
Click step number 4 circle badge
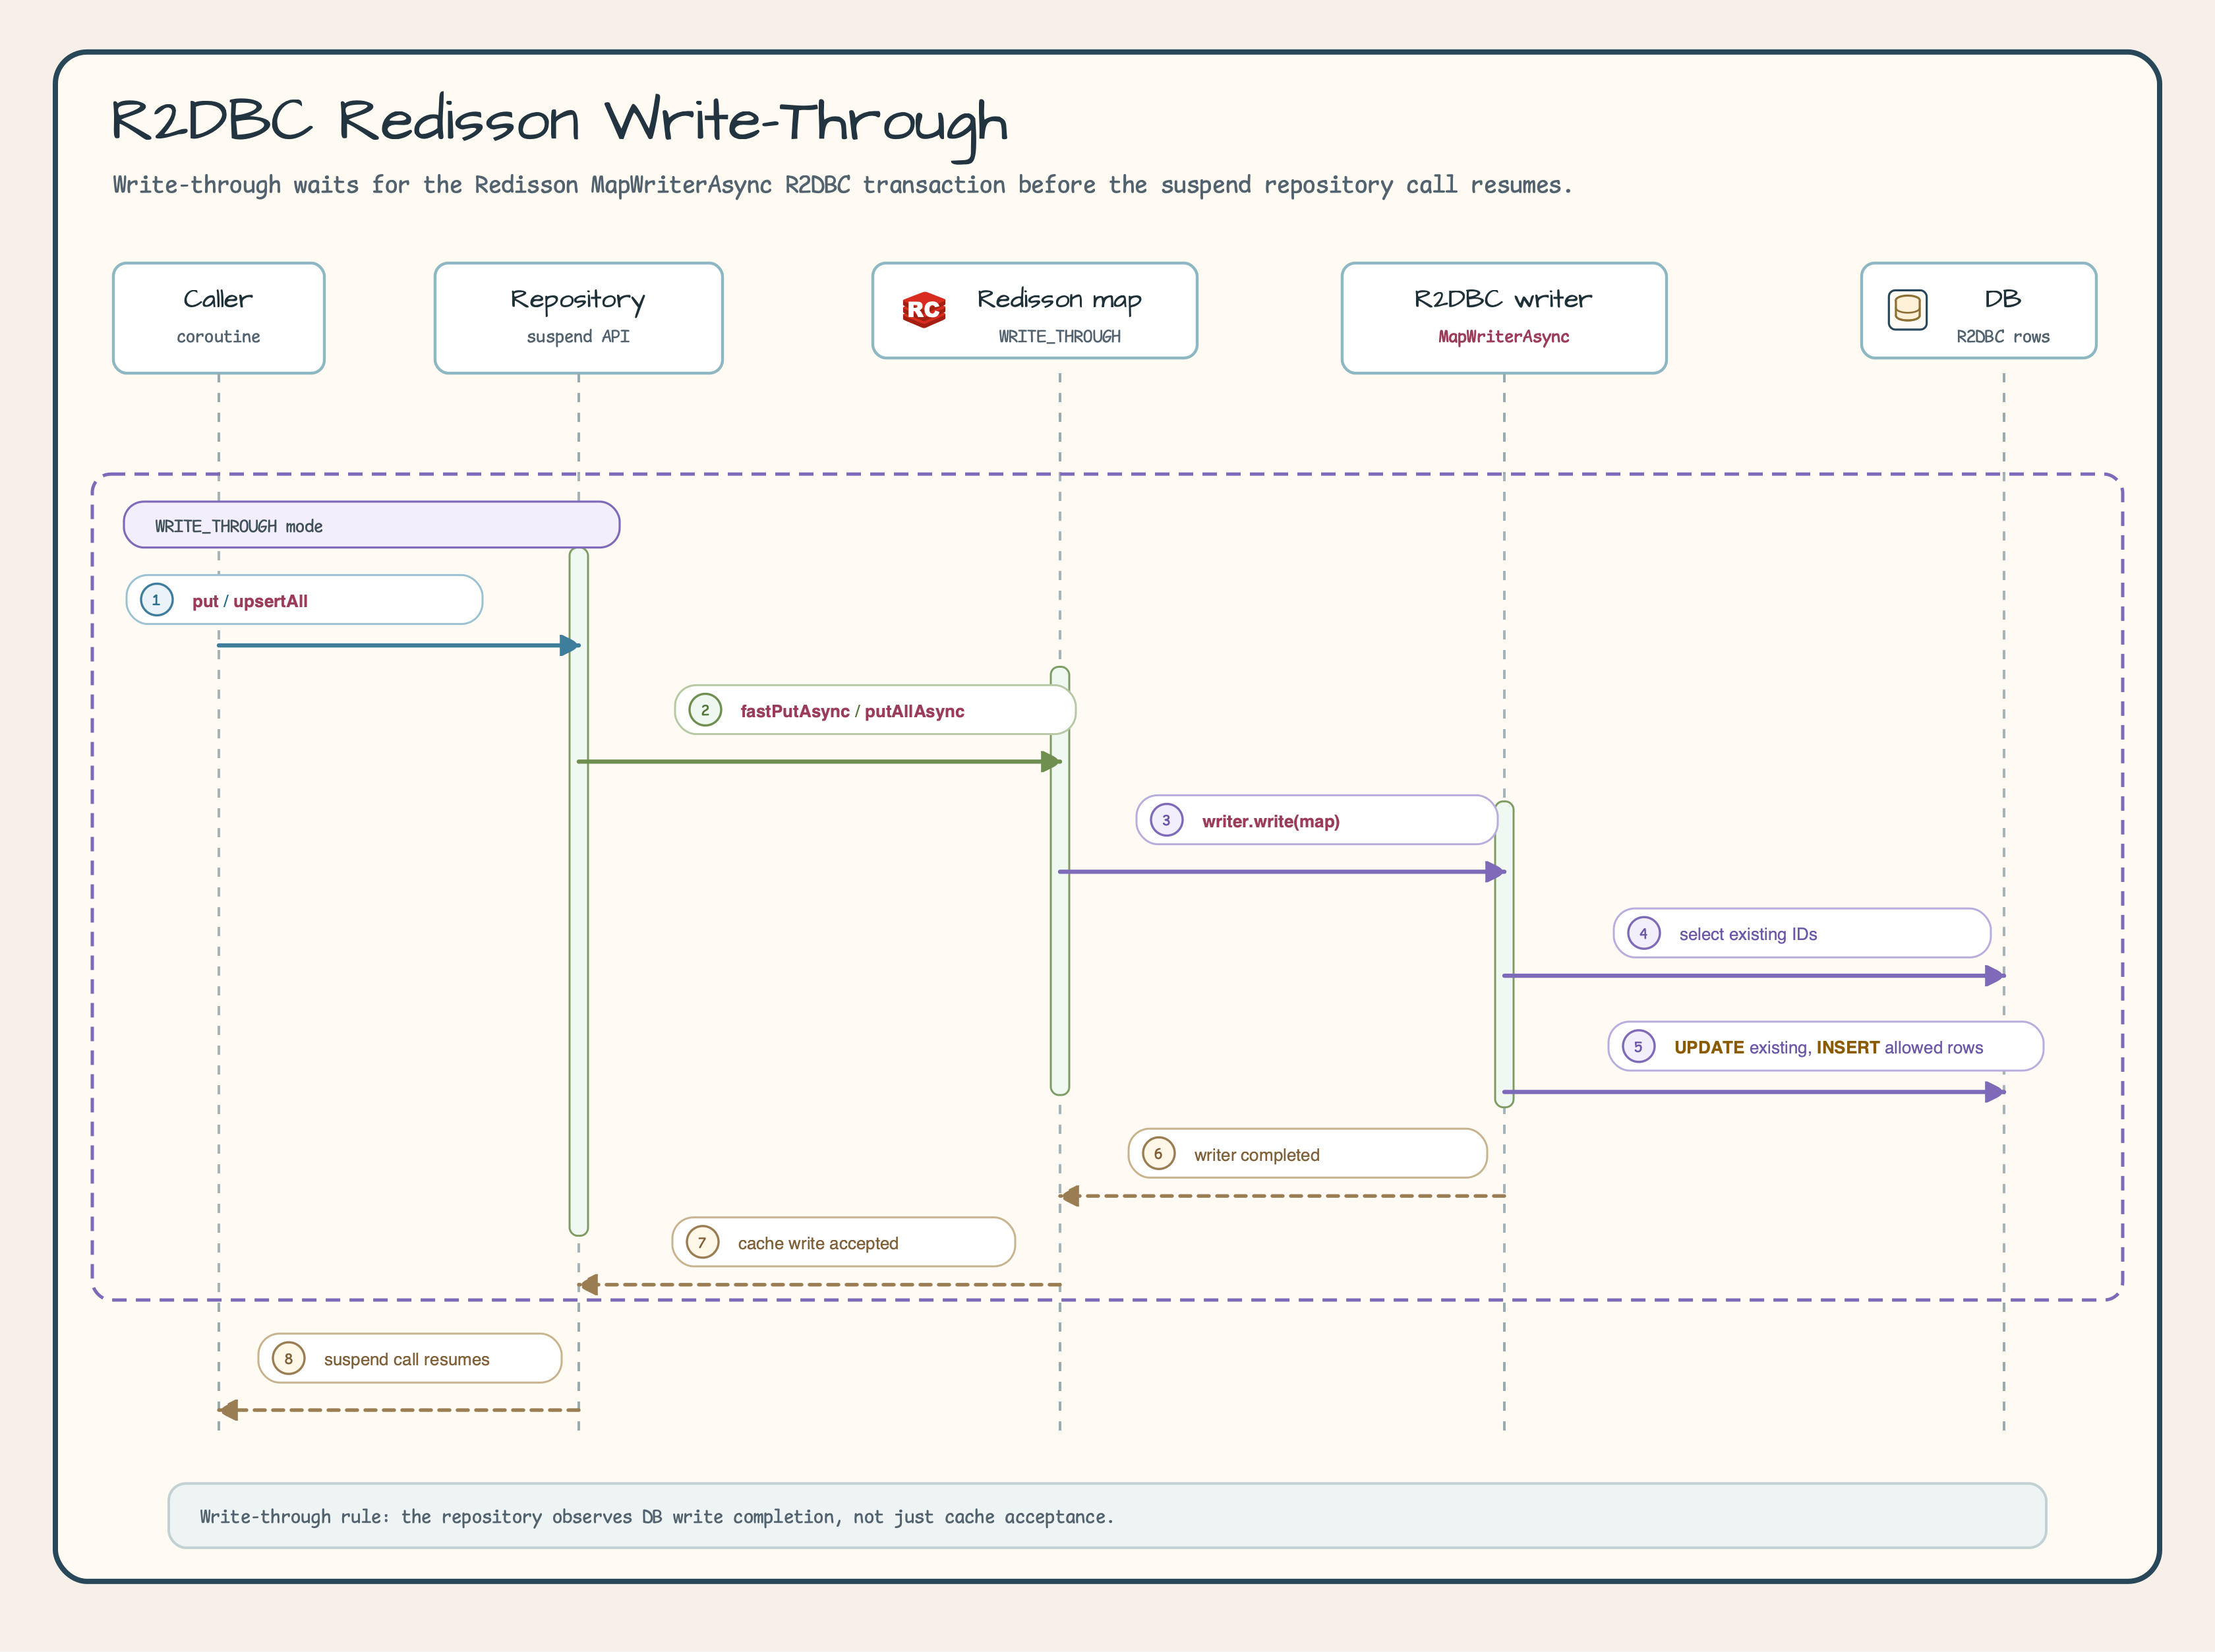tap(1643, 933)
